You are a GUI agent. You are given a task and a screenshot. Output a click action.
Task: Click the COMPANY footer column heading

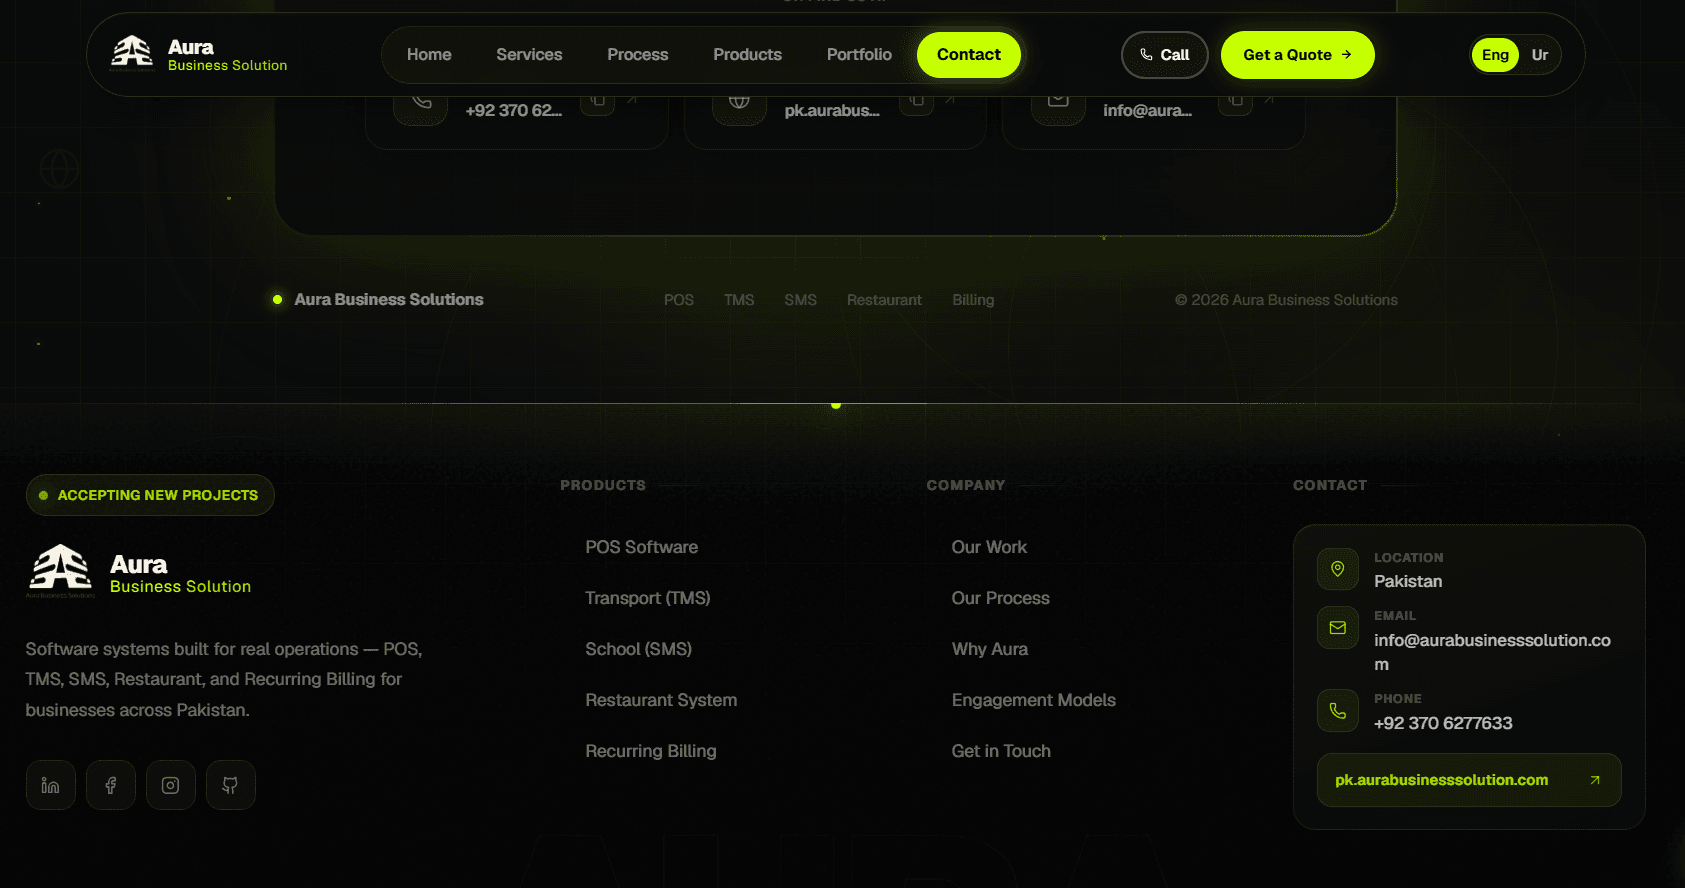(966, 485)
